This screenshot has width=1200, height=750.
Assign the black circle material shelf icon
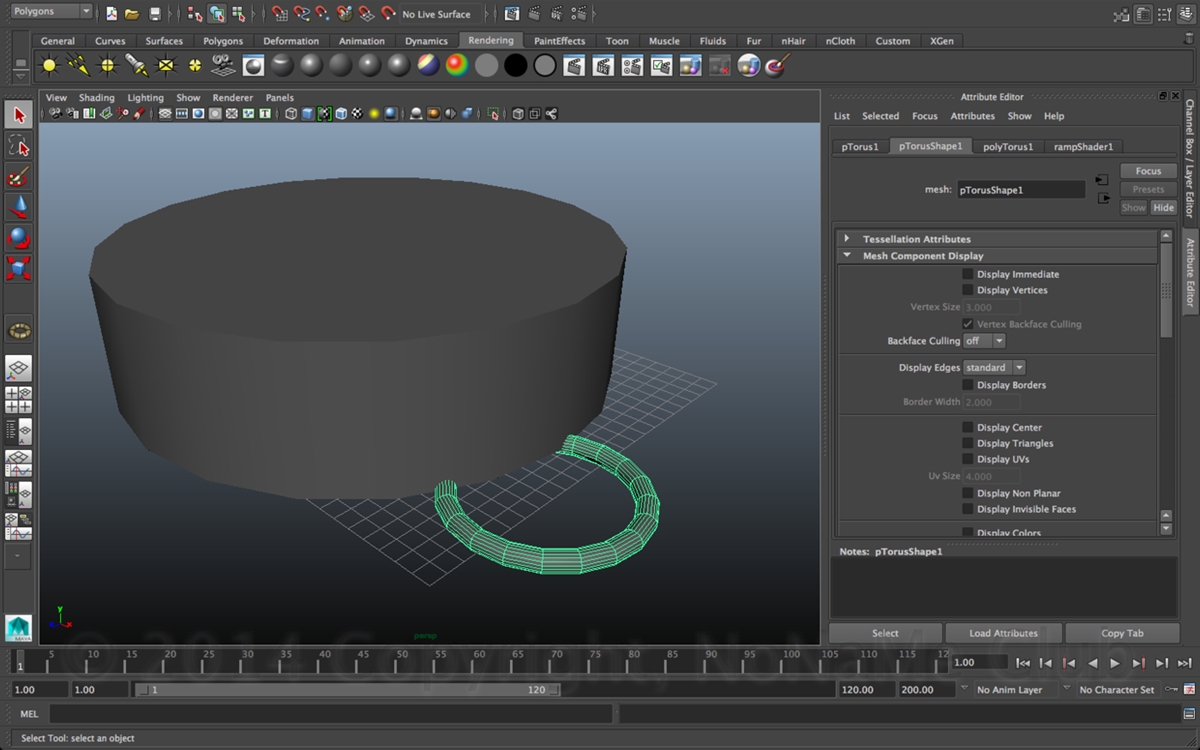[x=515, y=66]
